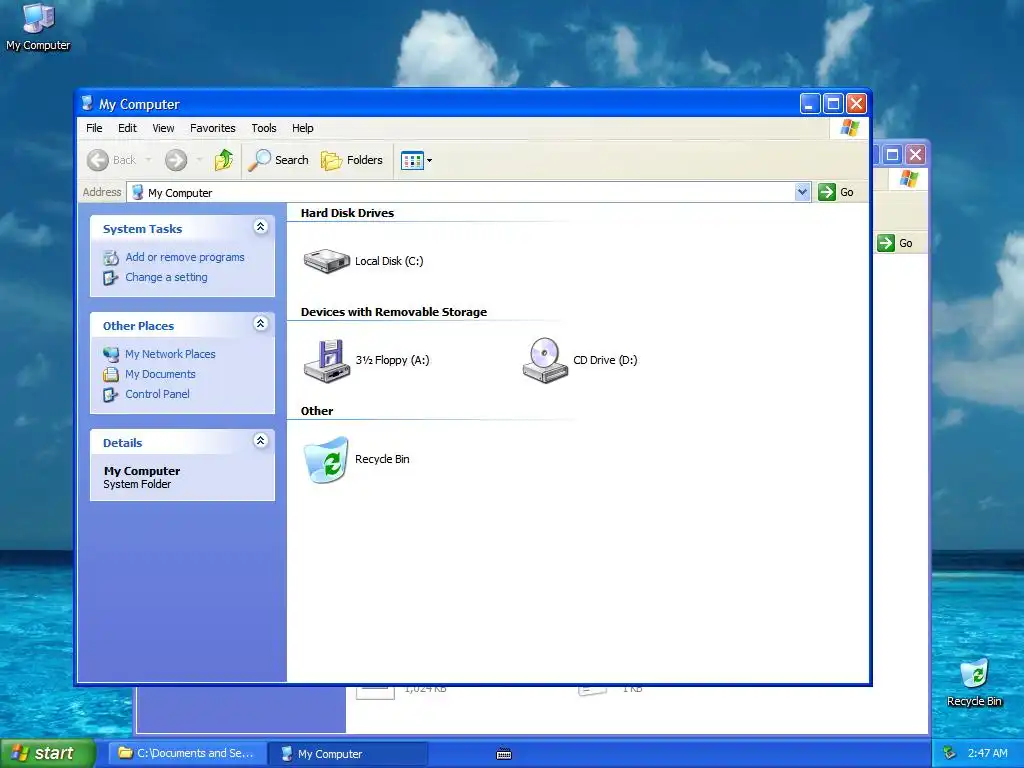Close the My Computer window
This screenshot has height=768, width=1024.
tap(856, 103)
